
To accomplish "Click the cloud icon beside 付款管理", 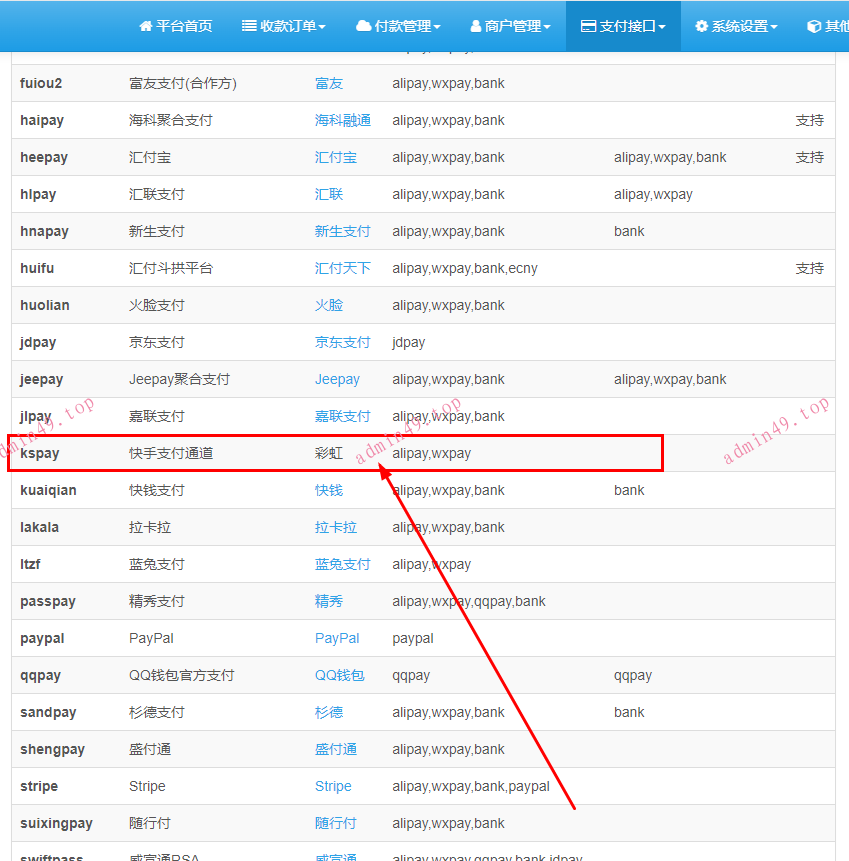I will (x=363, y=27).
